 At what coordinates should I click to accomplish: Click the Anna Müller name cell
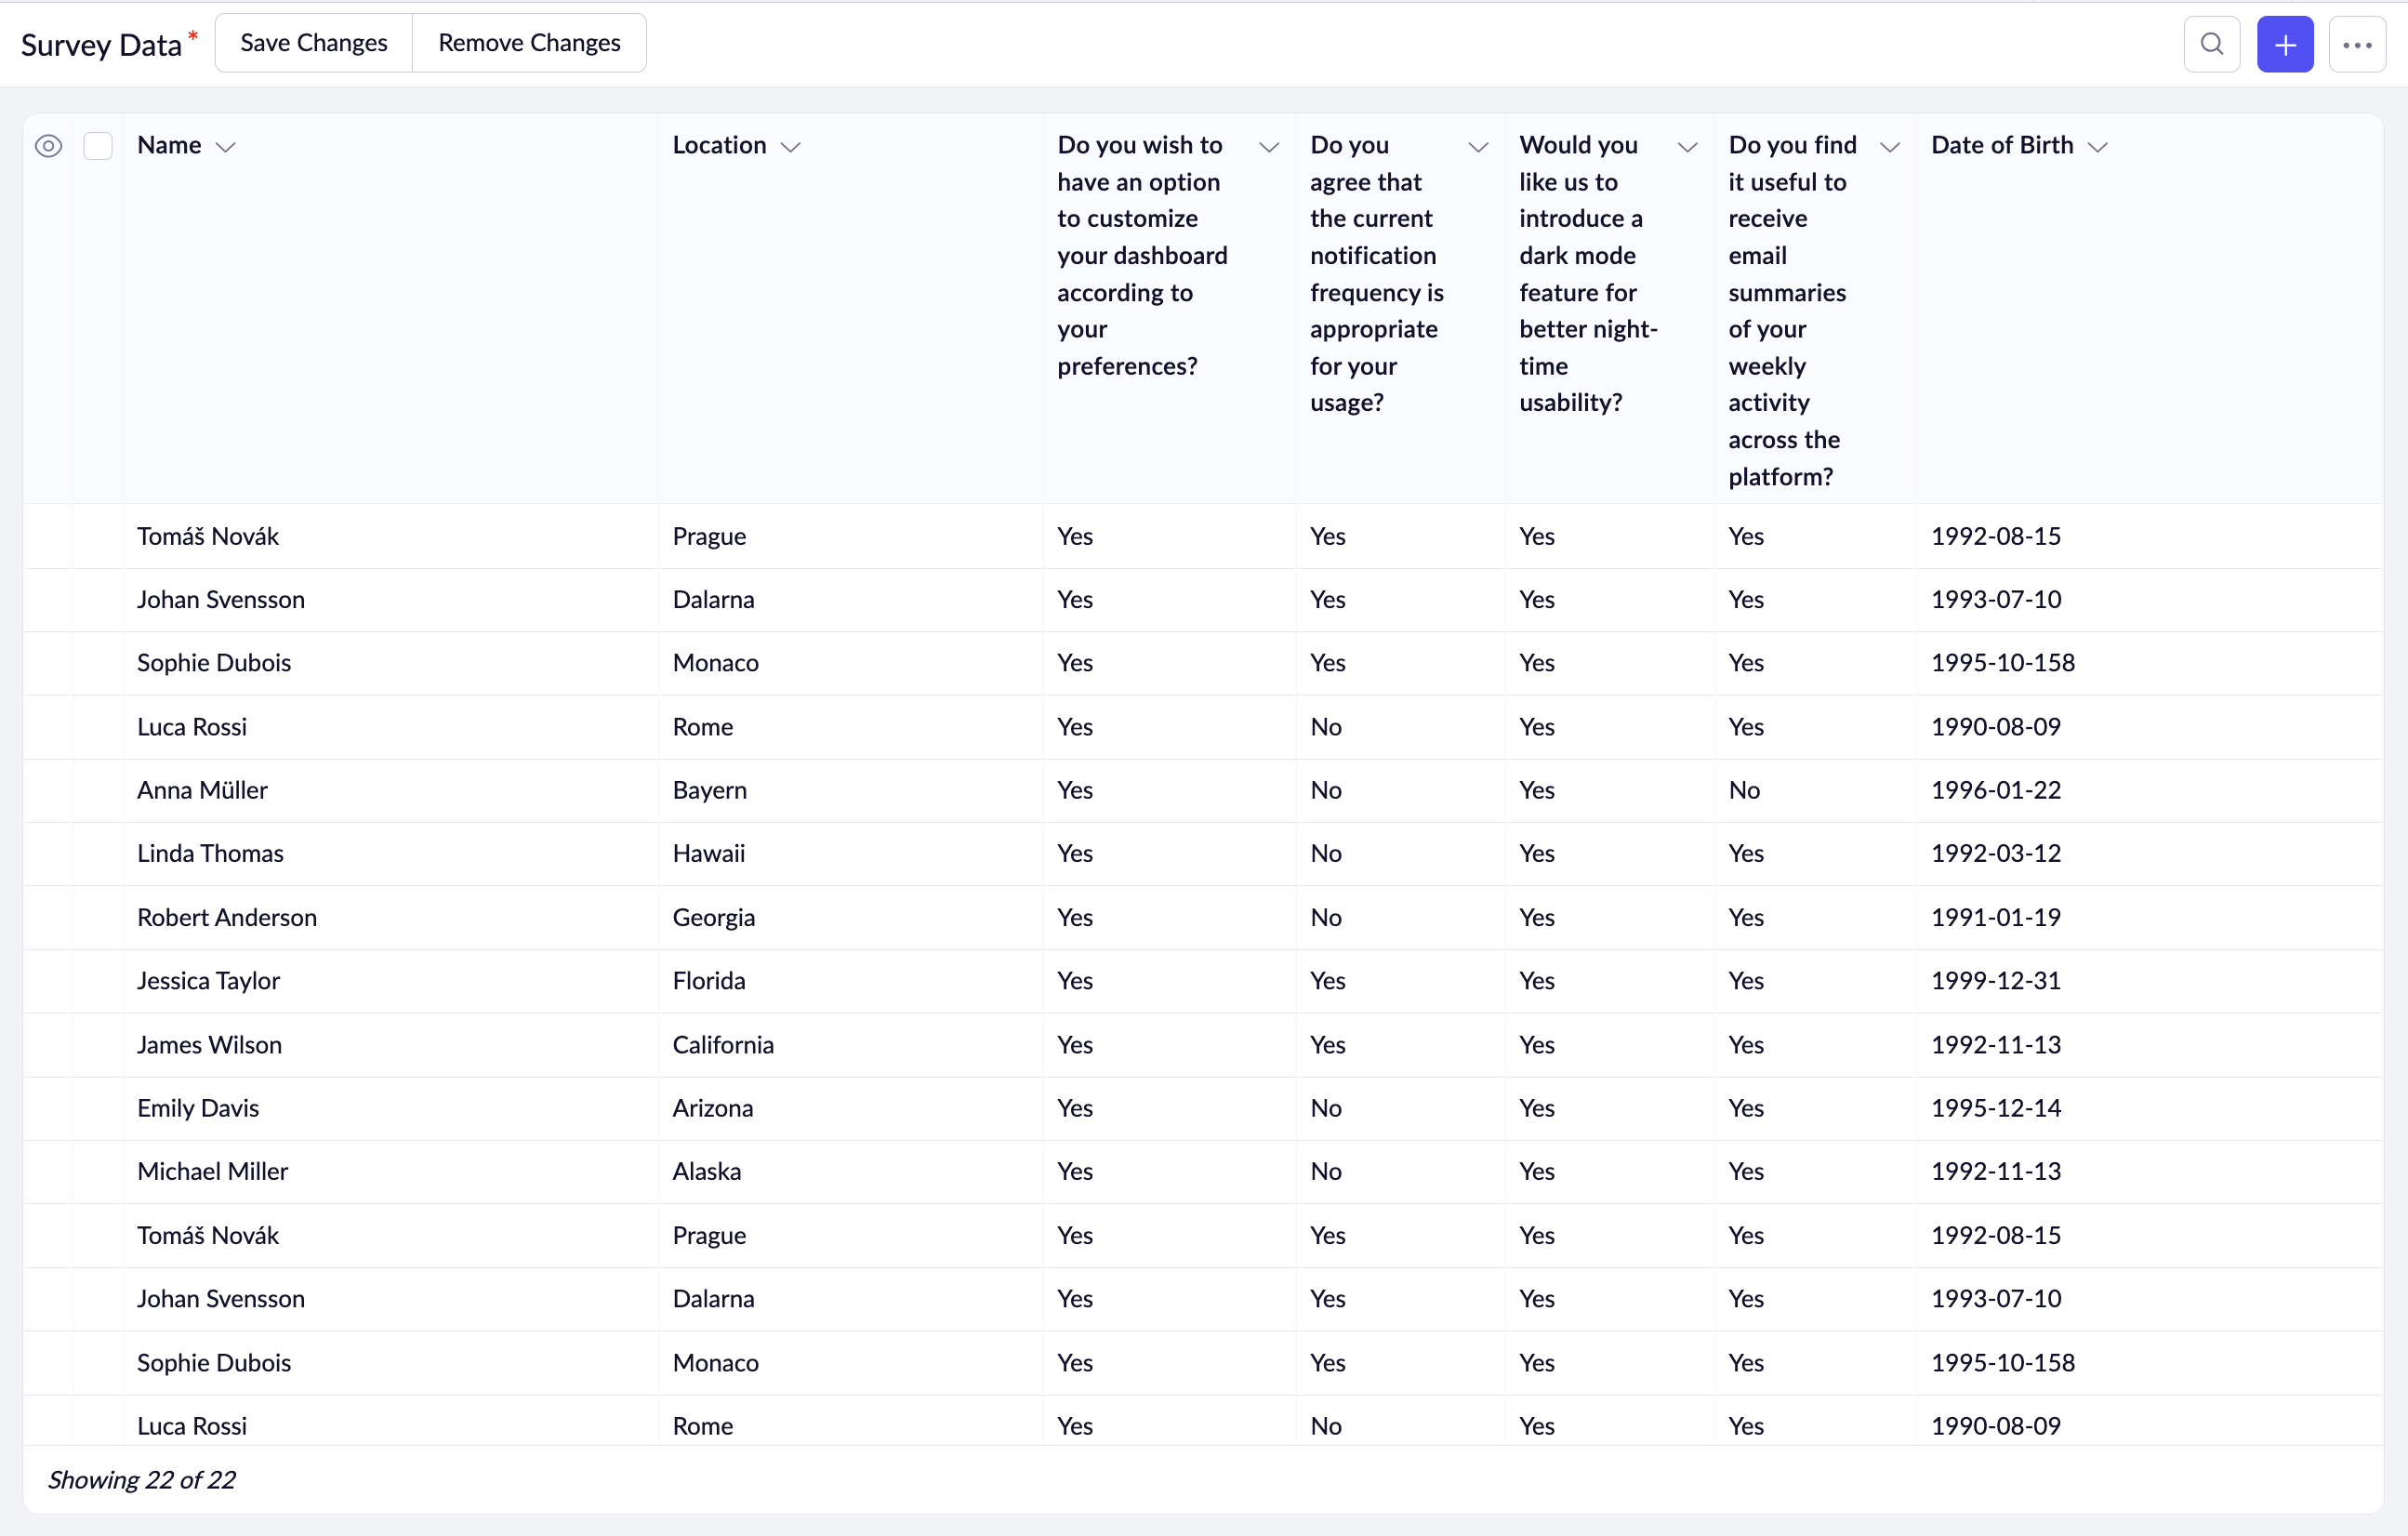point(202,790)
